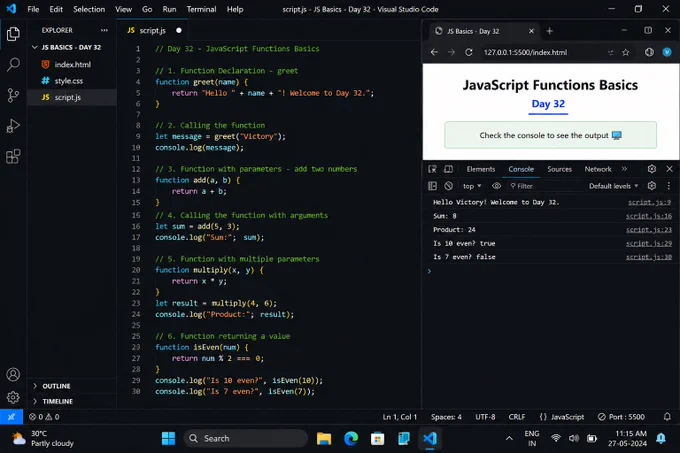This screenshot has width=680, height=453.
Task: Open console settings gear
Action: (652, 186)
